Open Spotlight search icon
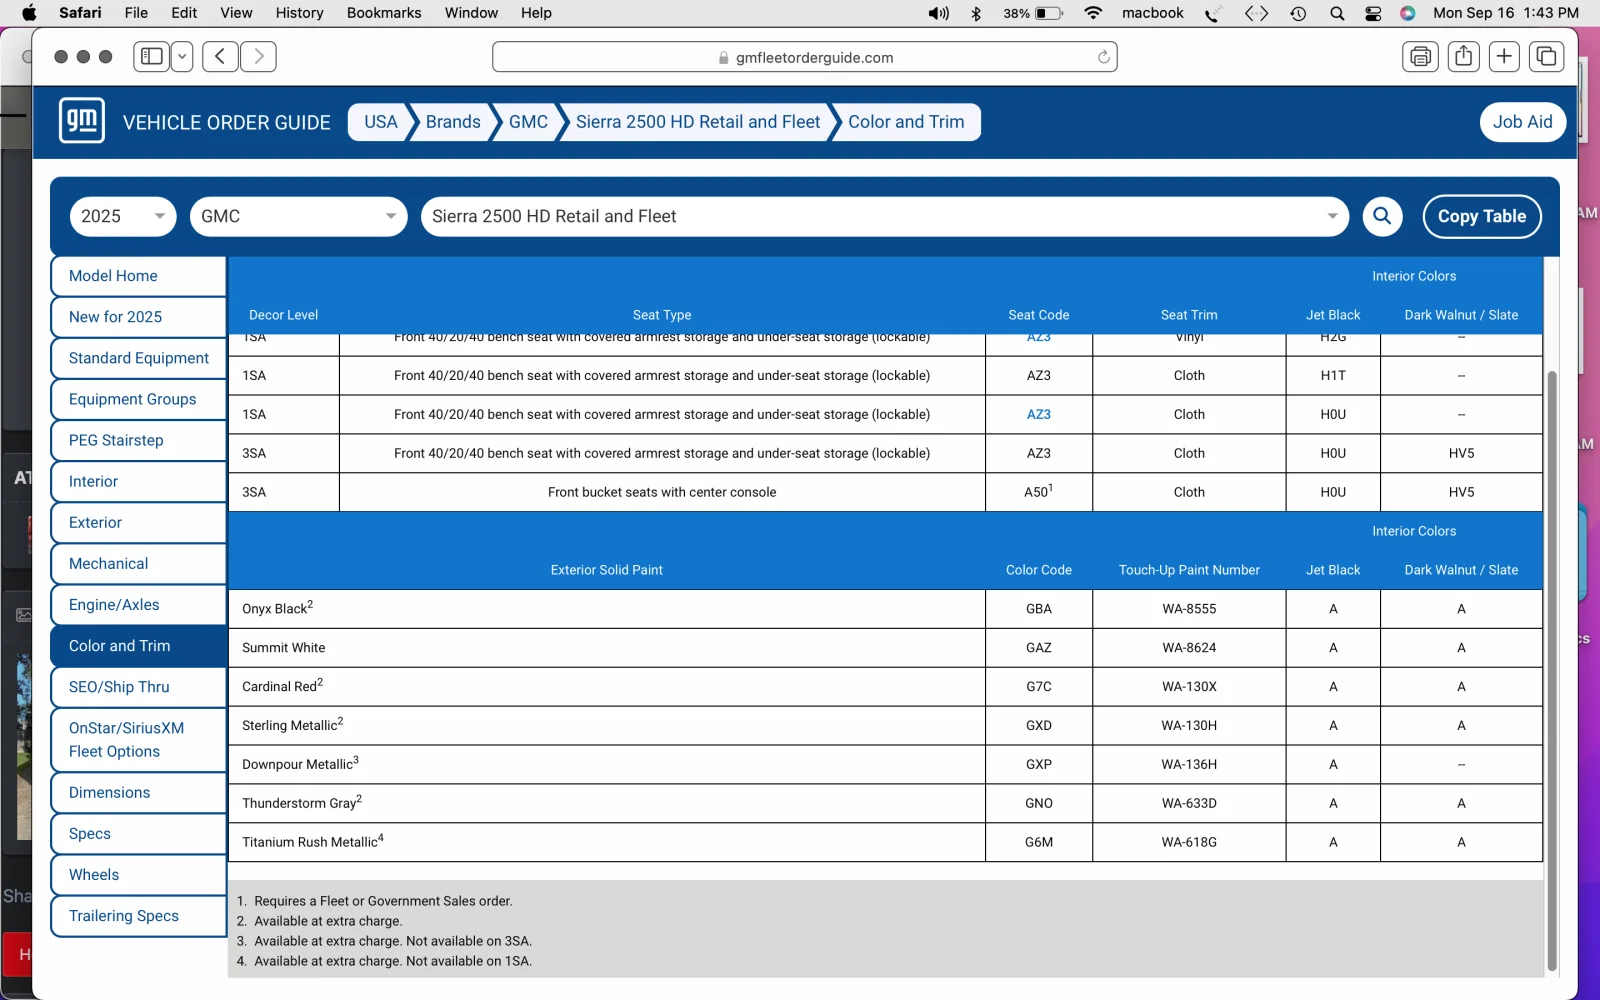The width and height of the screenshot is (1600, 1000). tap(1337, 13)
